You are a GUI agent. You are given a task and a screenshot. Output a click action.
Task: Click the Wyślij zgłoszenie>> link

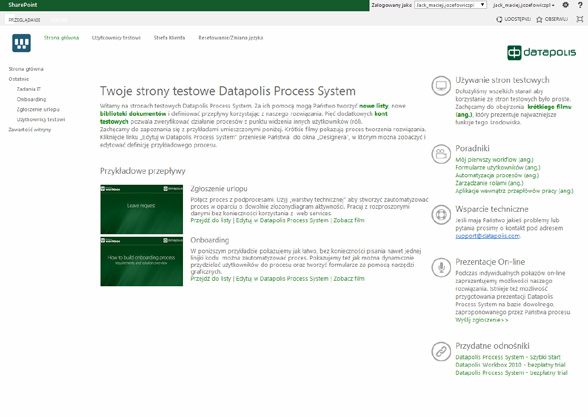click(482, 320)
